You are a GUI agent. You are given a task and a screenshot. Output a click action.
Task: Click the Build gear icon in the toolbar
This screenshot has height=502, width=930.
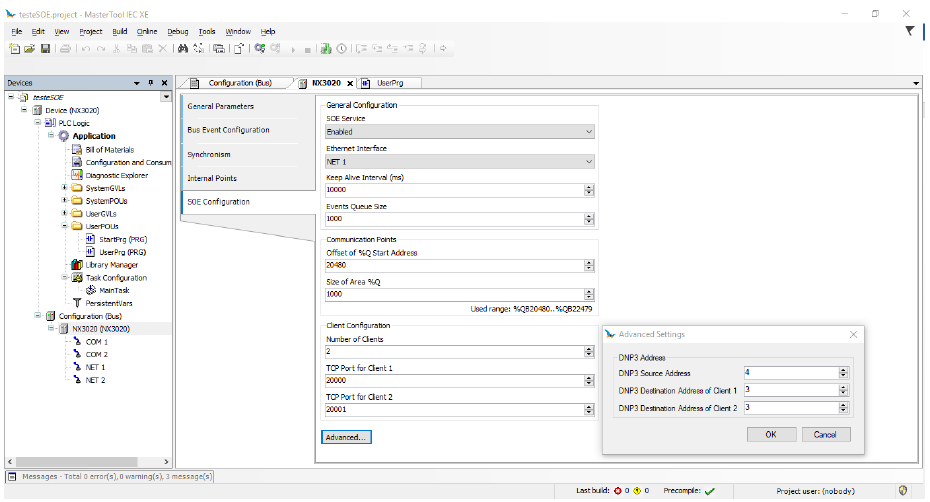pos(260,49)
